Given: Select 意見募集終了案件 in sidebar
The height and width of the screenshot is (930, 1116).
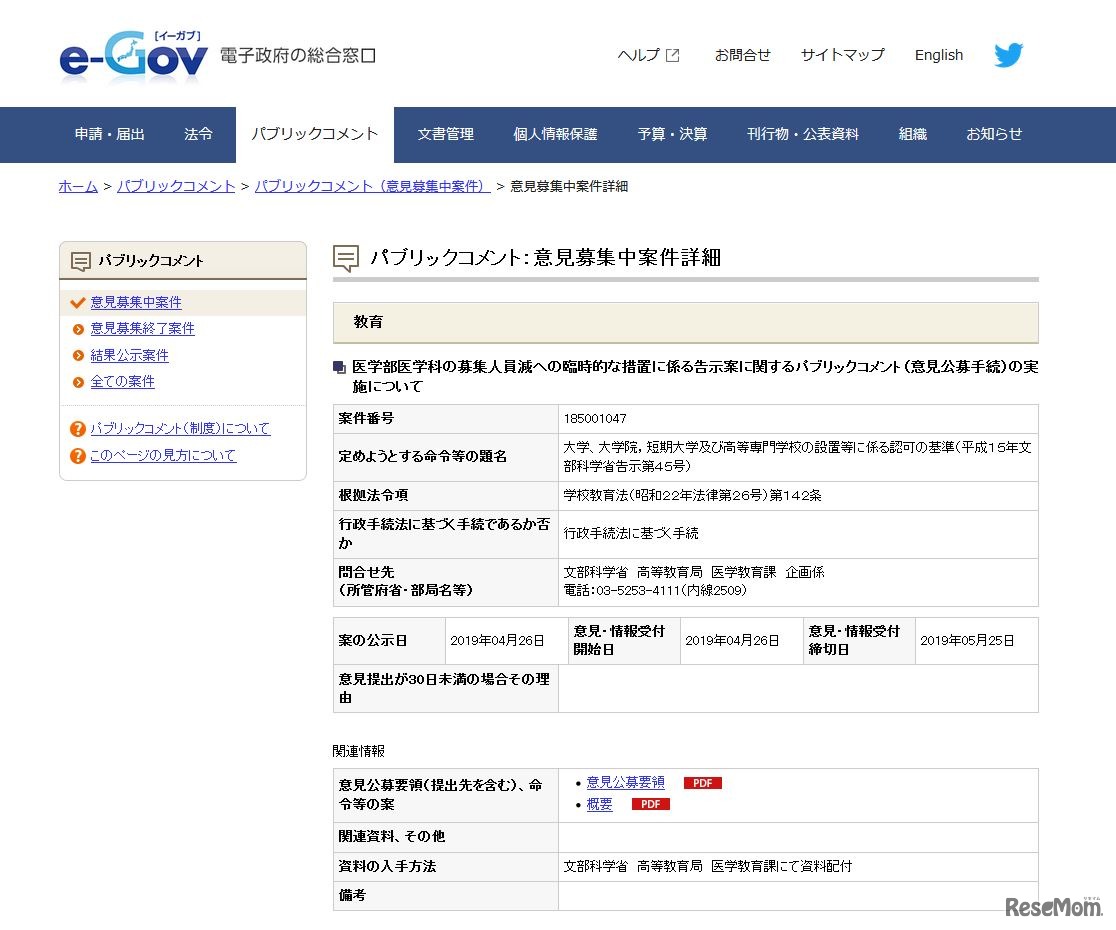Looking at the screenshot, I should (x=142, y=329).
